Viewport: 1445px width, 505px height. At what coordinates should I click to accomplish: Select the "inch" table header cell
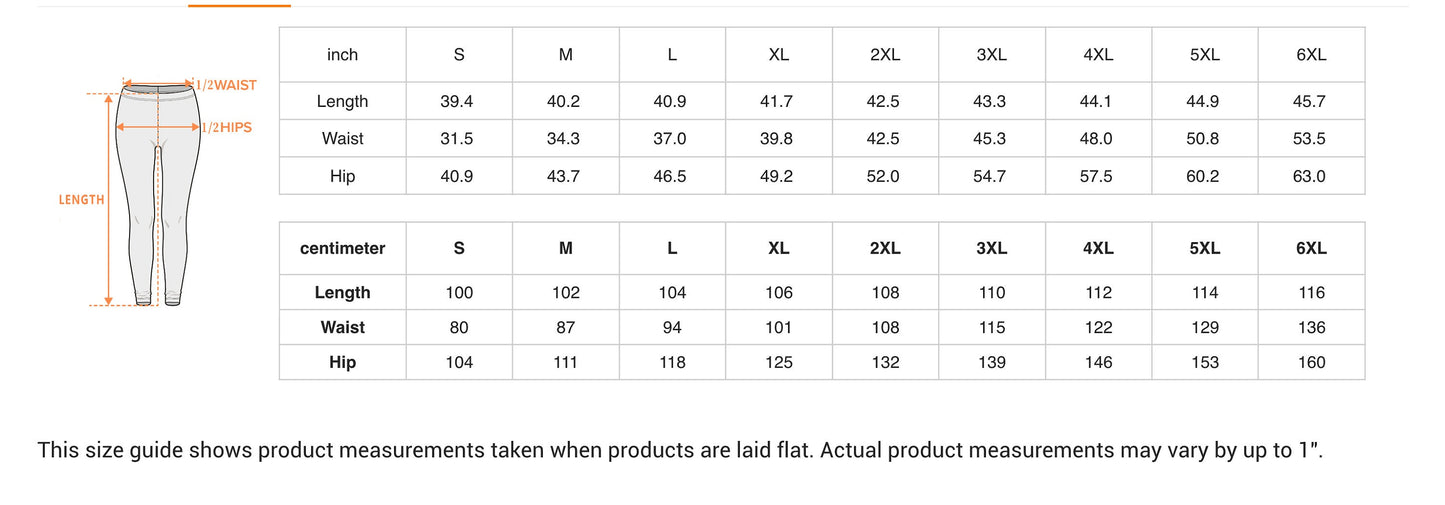(342, 55)
